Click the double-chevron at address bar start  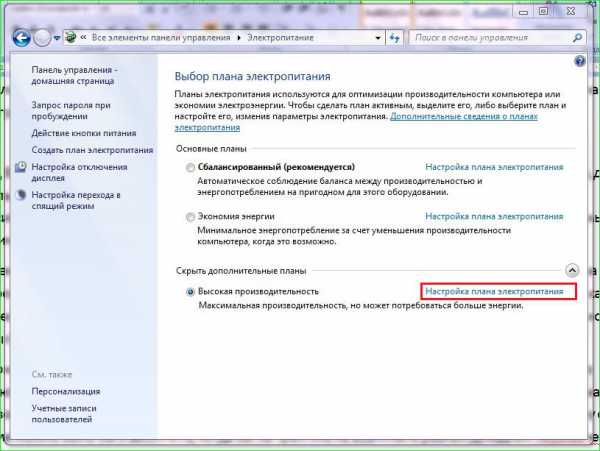pyautogui.click(x=83, y=37)
